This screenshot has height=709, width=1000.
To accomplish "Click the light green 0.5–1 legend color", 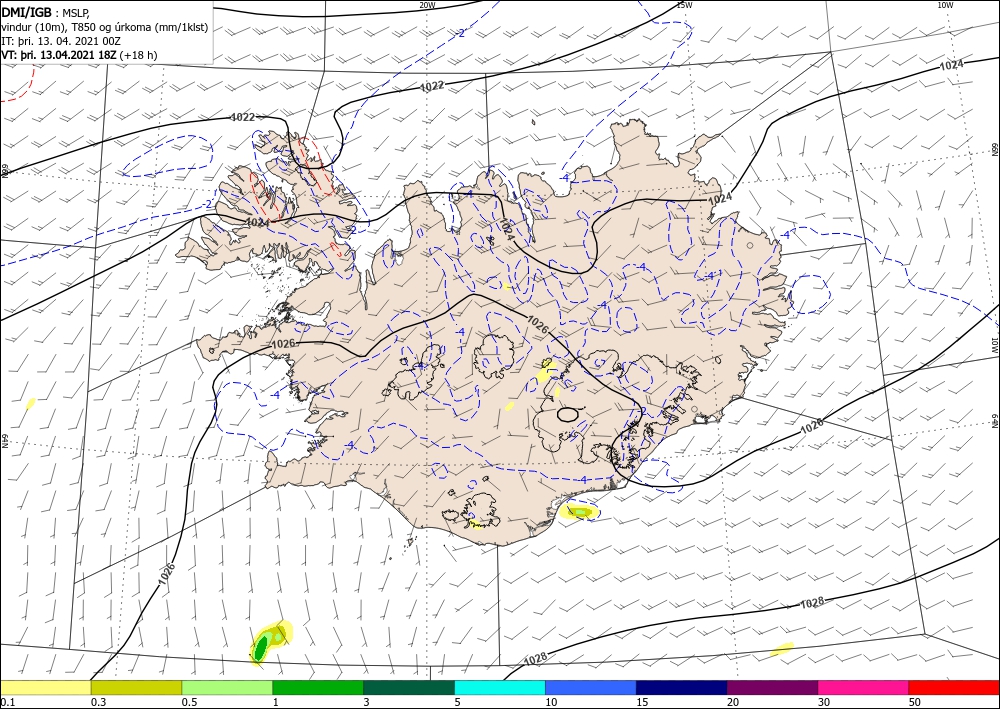I will pos(227,687).
